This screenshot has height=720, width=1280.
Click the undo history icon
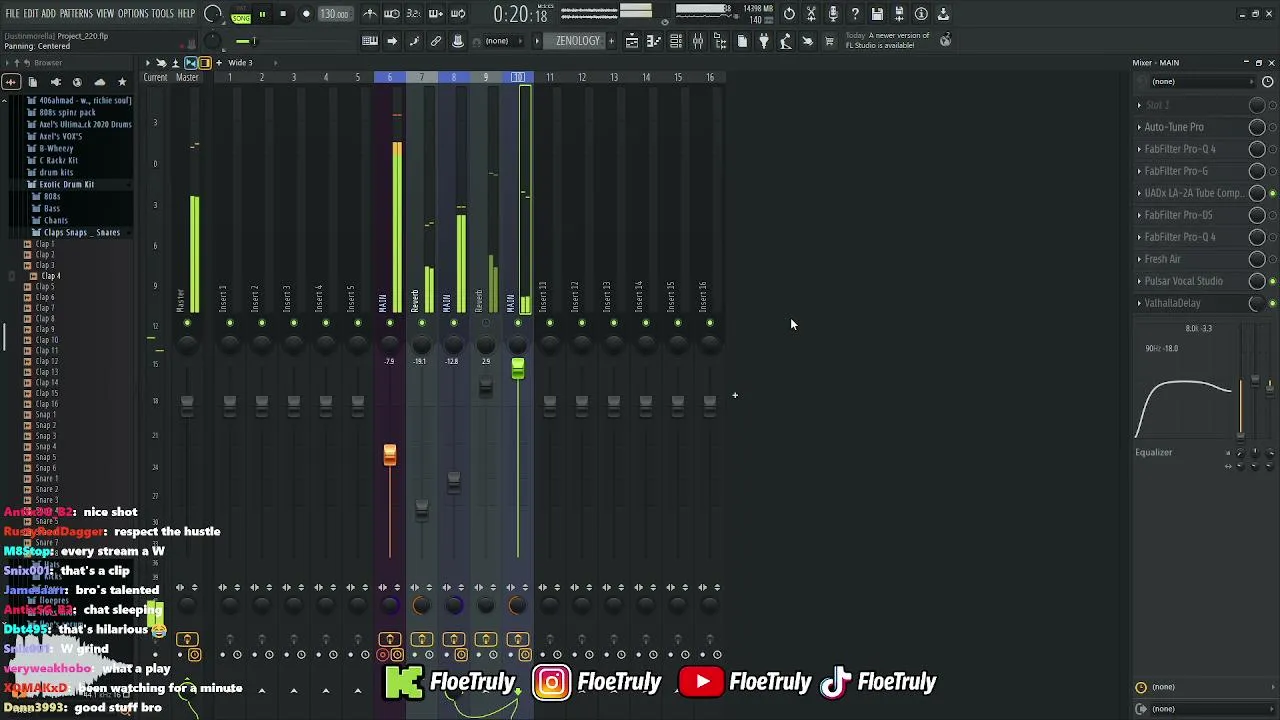pyautogui.click(x=789, y=14)
